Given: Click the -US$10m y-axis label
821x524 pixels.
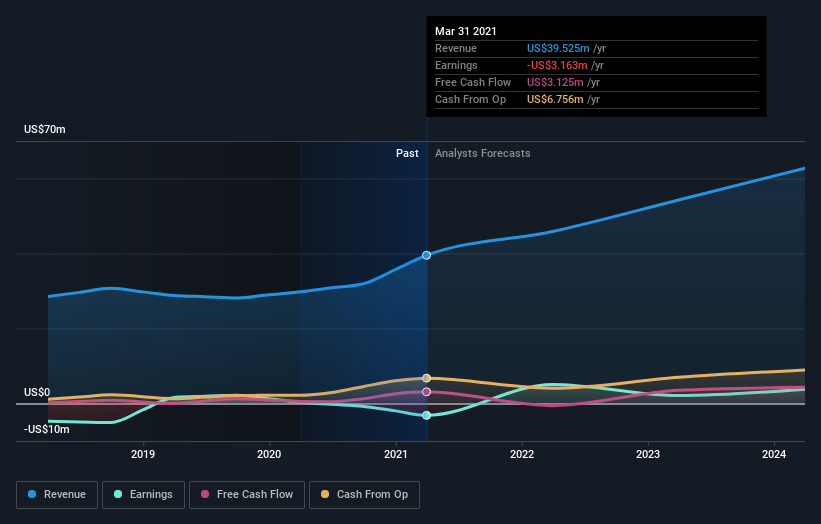Looking at the screenshot, I should click(x=46, y=429).
